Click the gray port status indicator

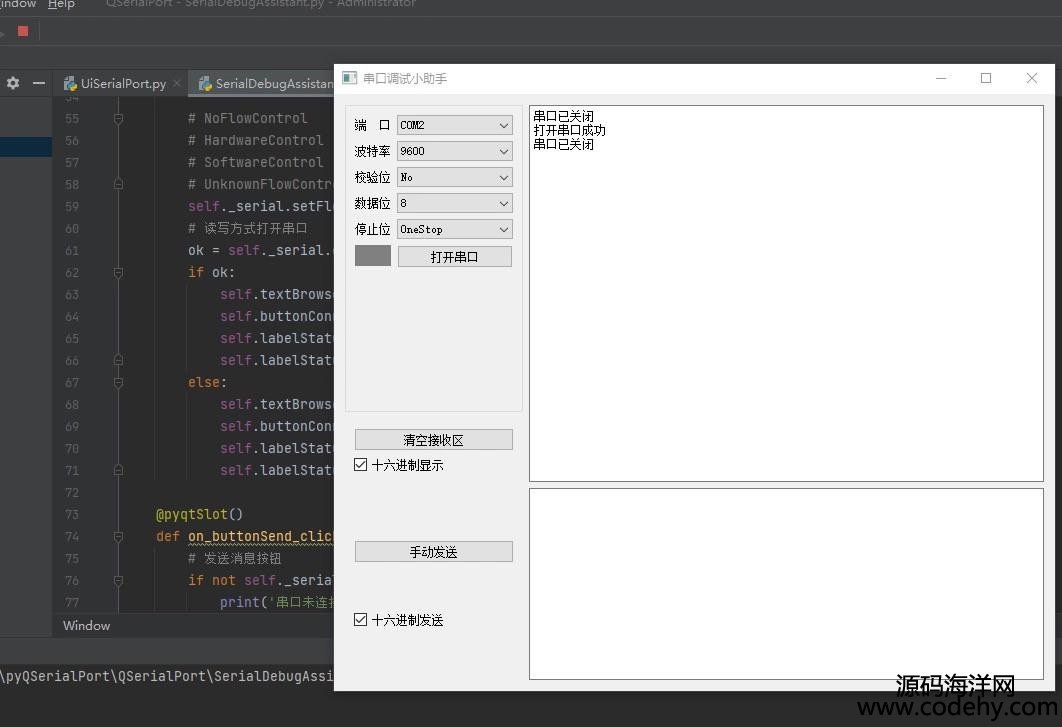pos(373,256)
